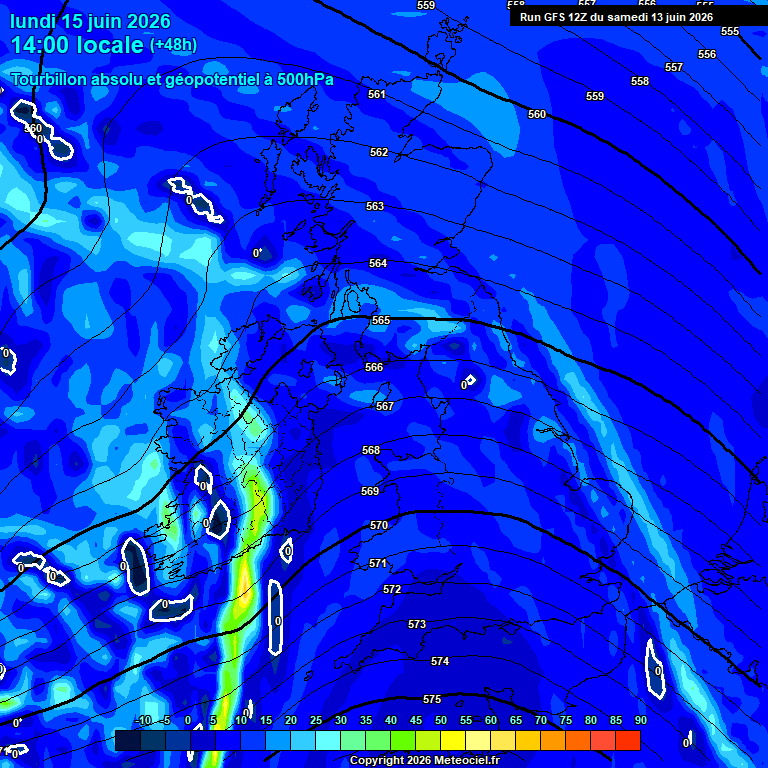Select 'Tourbillon absolu et géopotentiel à 500hPa' subtitle
This screenshot has width=768, height=768.
tap(172, 79)
